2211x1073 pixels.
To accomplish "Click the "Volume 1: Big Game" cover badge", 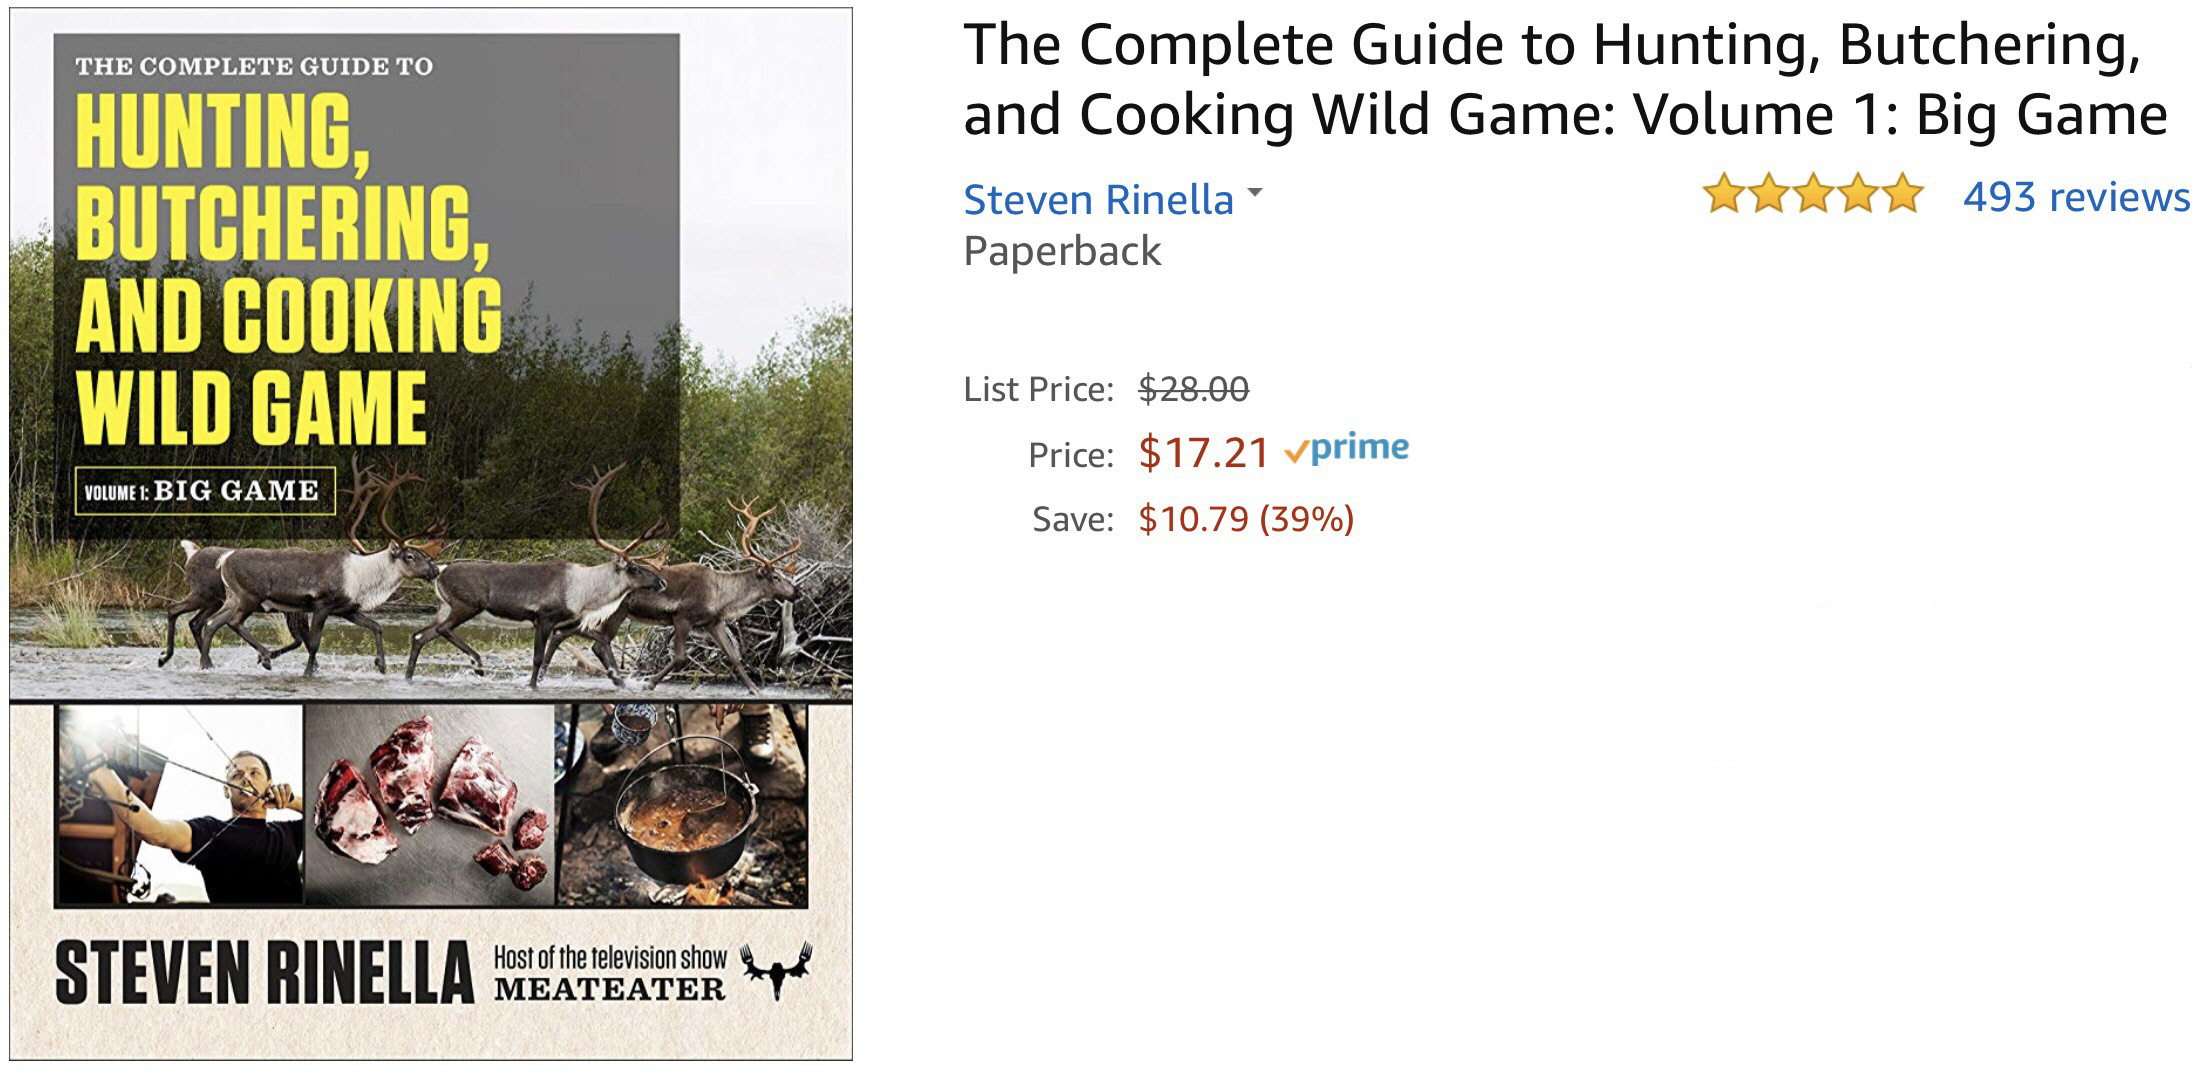I will pyautogui.click(x=204, y=491).
